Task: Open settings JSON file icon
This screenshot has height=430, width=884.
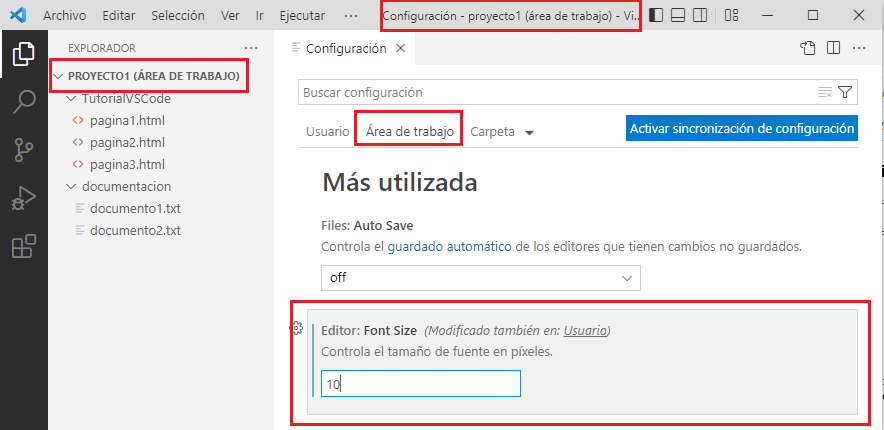Action: click(808, 48)
